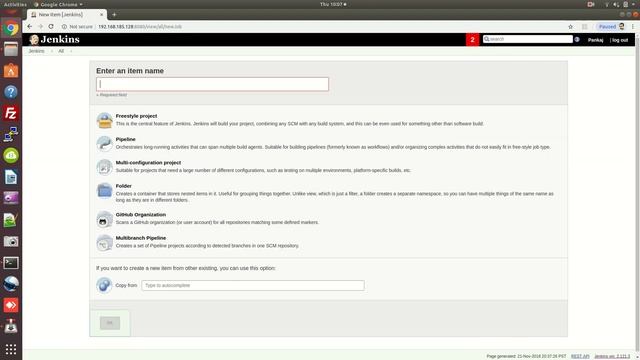Image resolution: width=640 pixels, height=360 pixels.
Task: Open a new Chrome tab
Action: pos(114,14)
